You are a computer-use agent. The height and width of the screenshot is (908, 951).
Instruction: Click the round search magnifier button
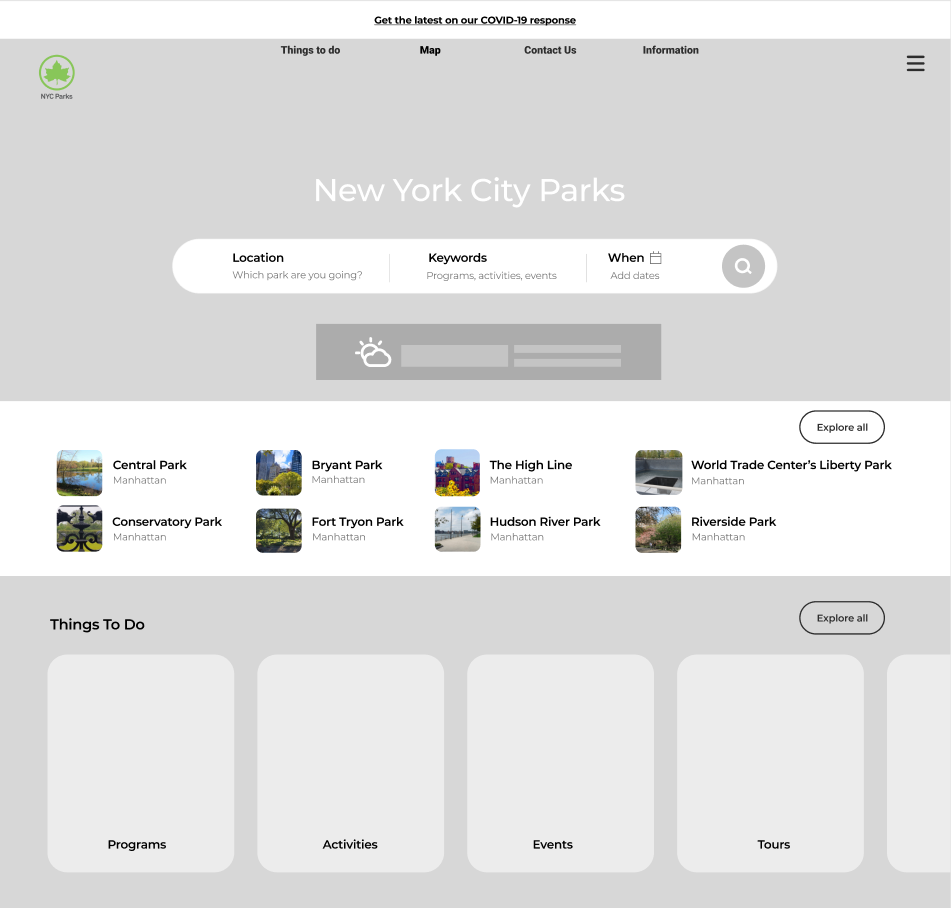pyautogui.click(x=743, y=266)
